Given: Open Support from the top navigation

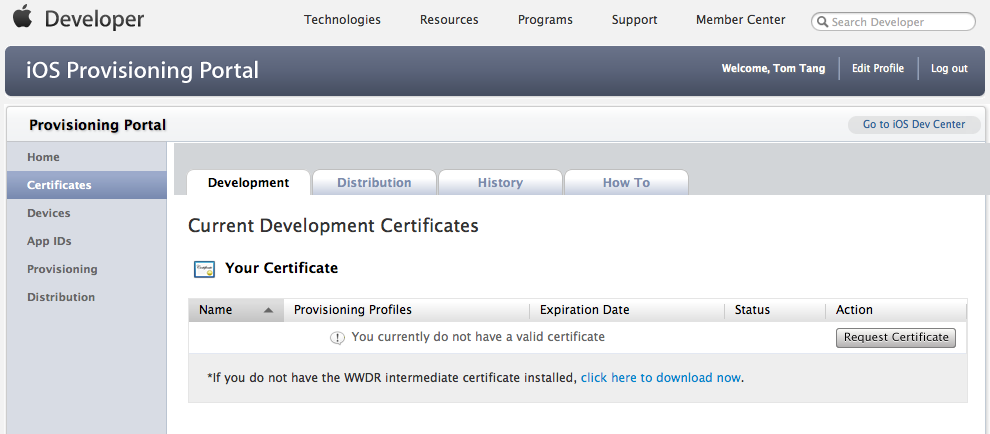Looking at the screenshot, I should click(634, 20).
